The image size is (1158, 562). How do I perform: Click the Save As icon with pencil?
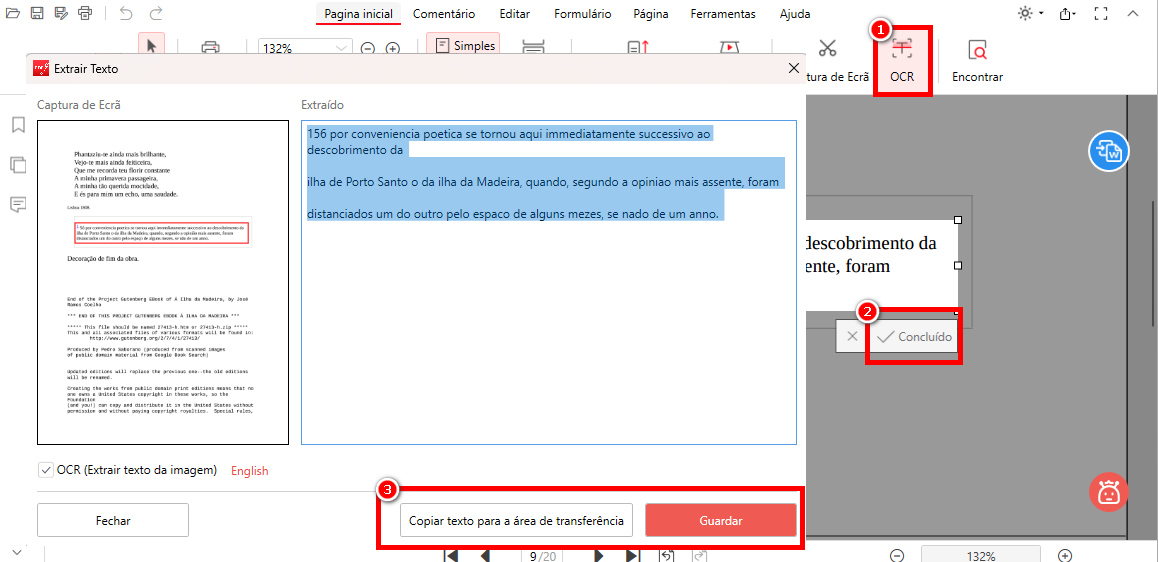click(x=61, y=13)
